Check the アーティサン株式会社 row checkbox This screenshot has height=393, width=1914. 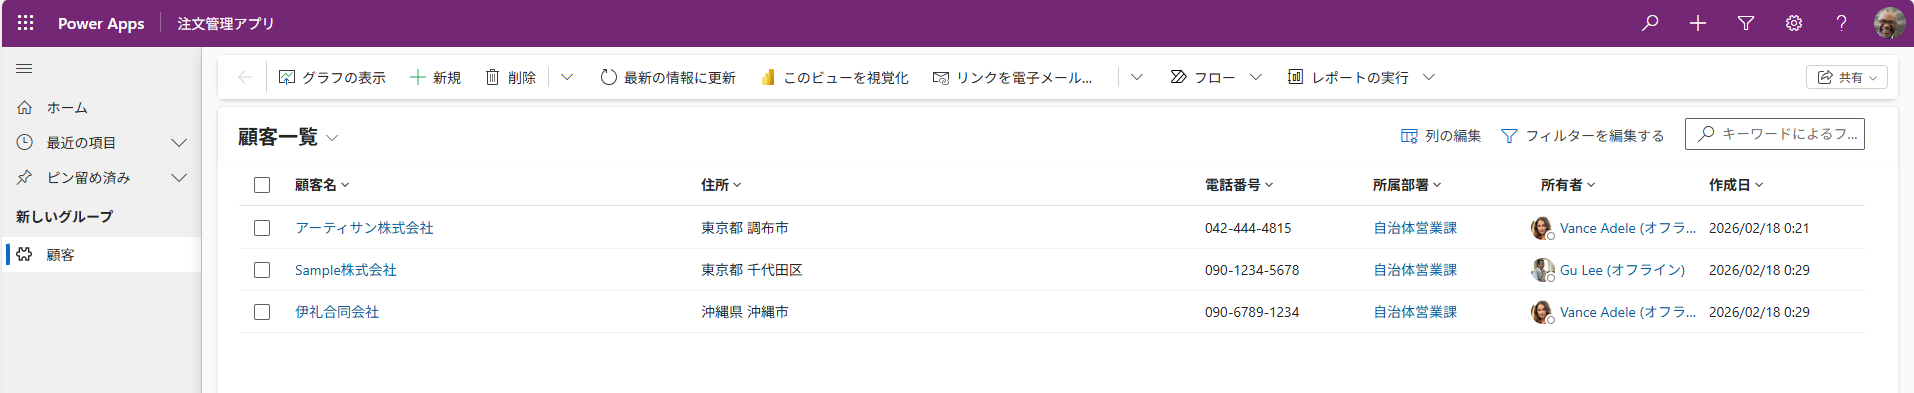[x=262, y=228]
